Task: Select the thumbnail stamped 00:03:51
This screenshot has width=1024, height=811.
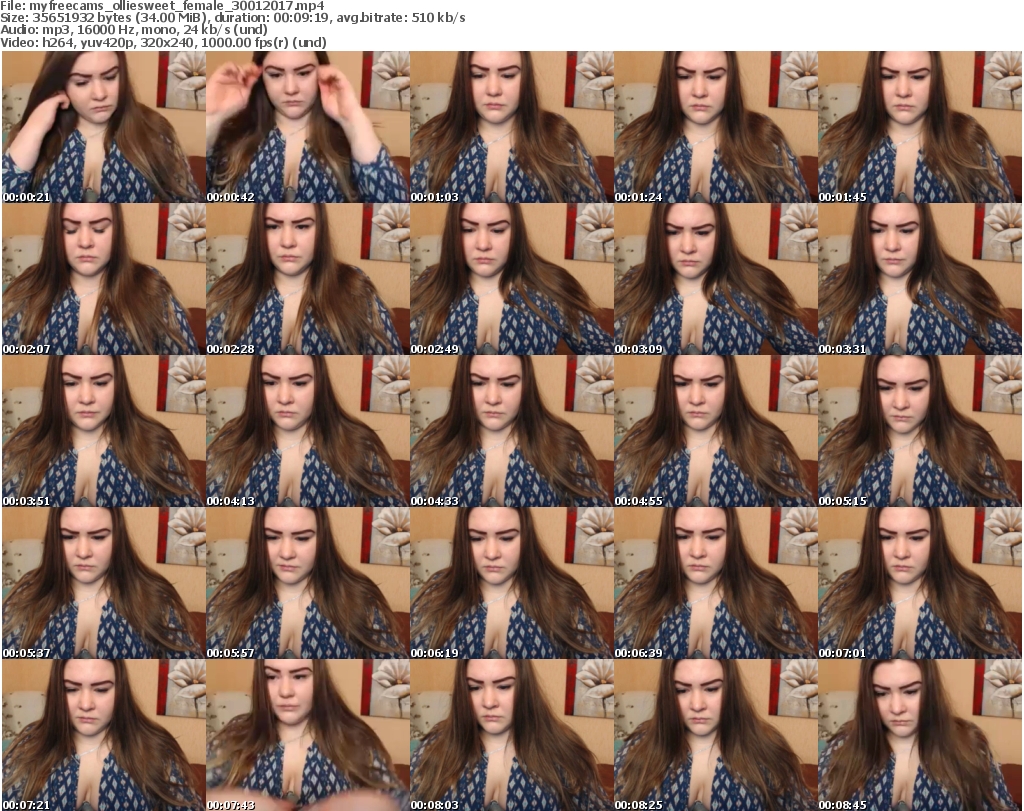Action: [104, 432]
